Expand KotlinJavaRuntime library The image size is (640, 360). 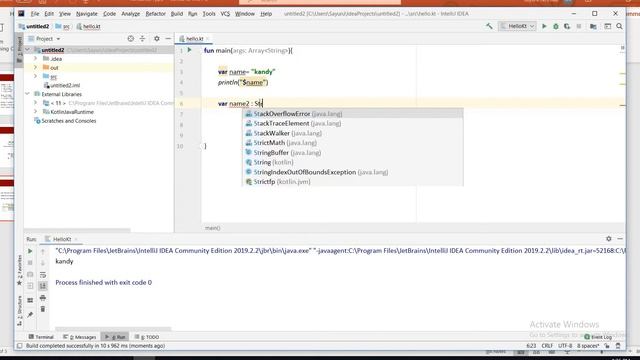point(36,111)
